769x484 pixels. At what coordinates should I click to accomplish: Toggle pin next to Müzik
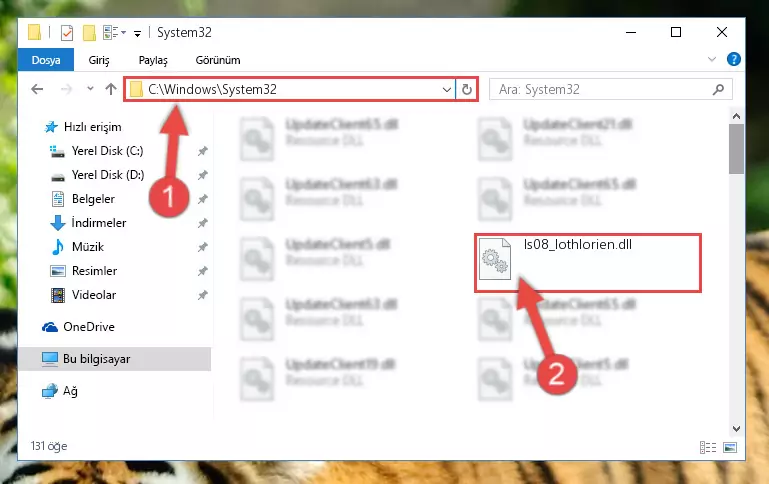(x=202, y=247)
